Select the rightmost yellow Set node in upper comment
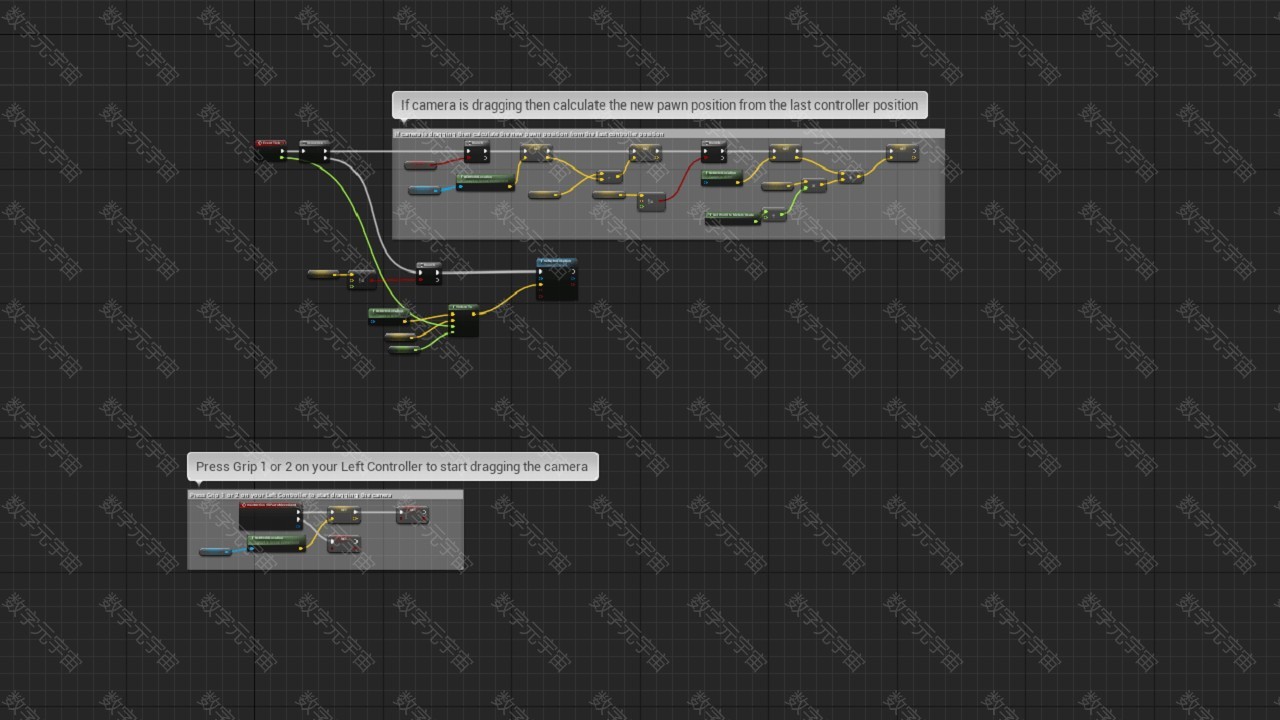This screenshot has width=1280, height=720. pyautogui.click(x=902, y=153)
